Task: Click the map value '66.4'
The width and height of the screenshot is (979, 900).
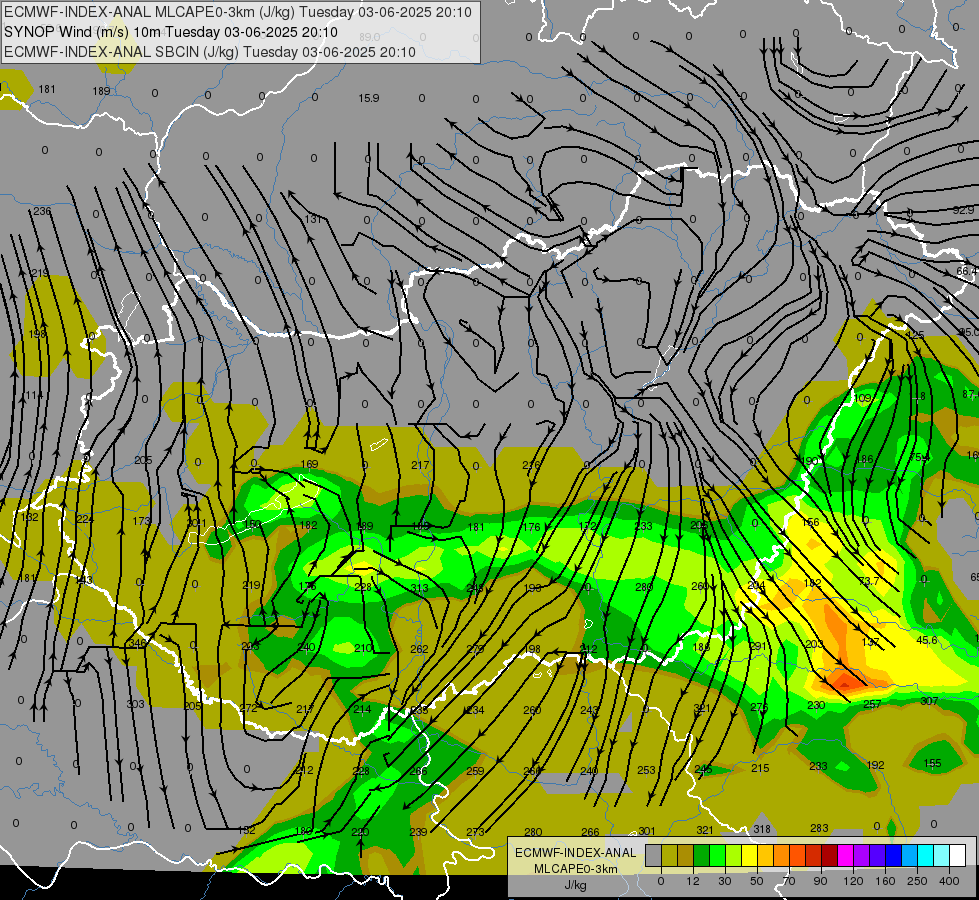Action: (x=967, y=271)
